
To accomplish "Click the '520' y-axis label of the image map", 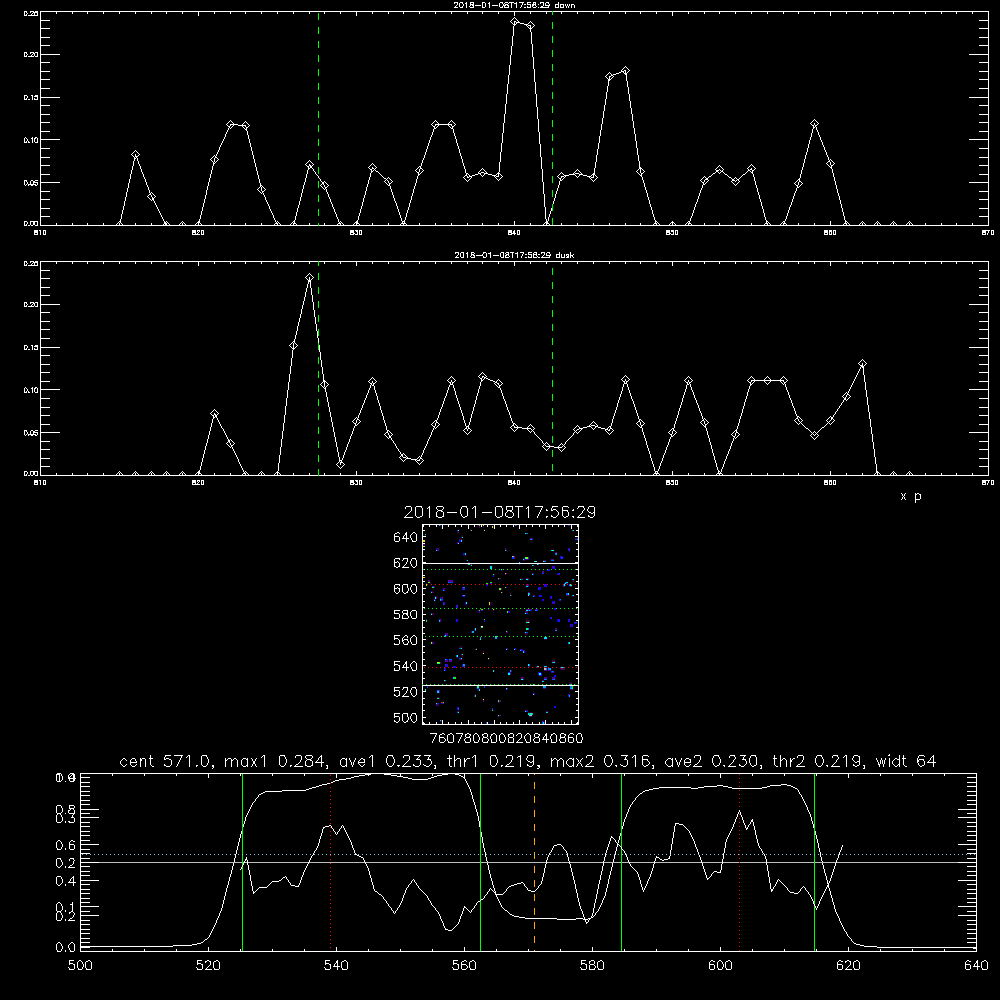I will pyautogui.click(x=405, y=692).
